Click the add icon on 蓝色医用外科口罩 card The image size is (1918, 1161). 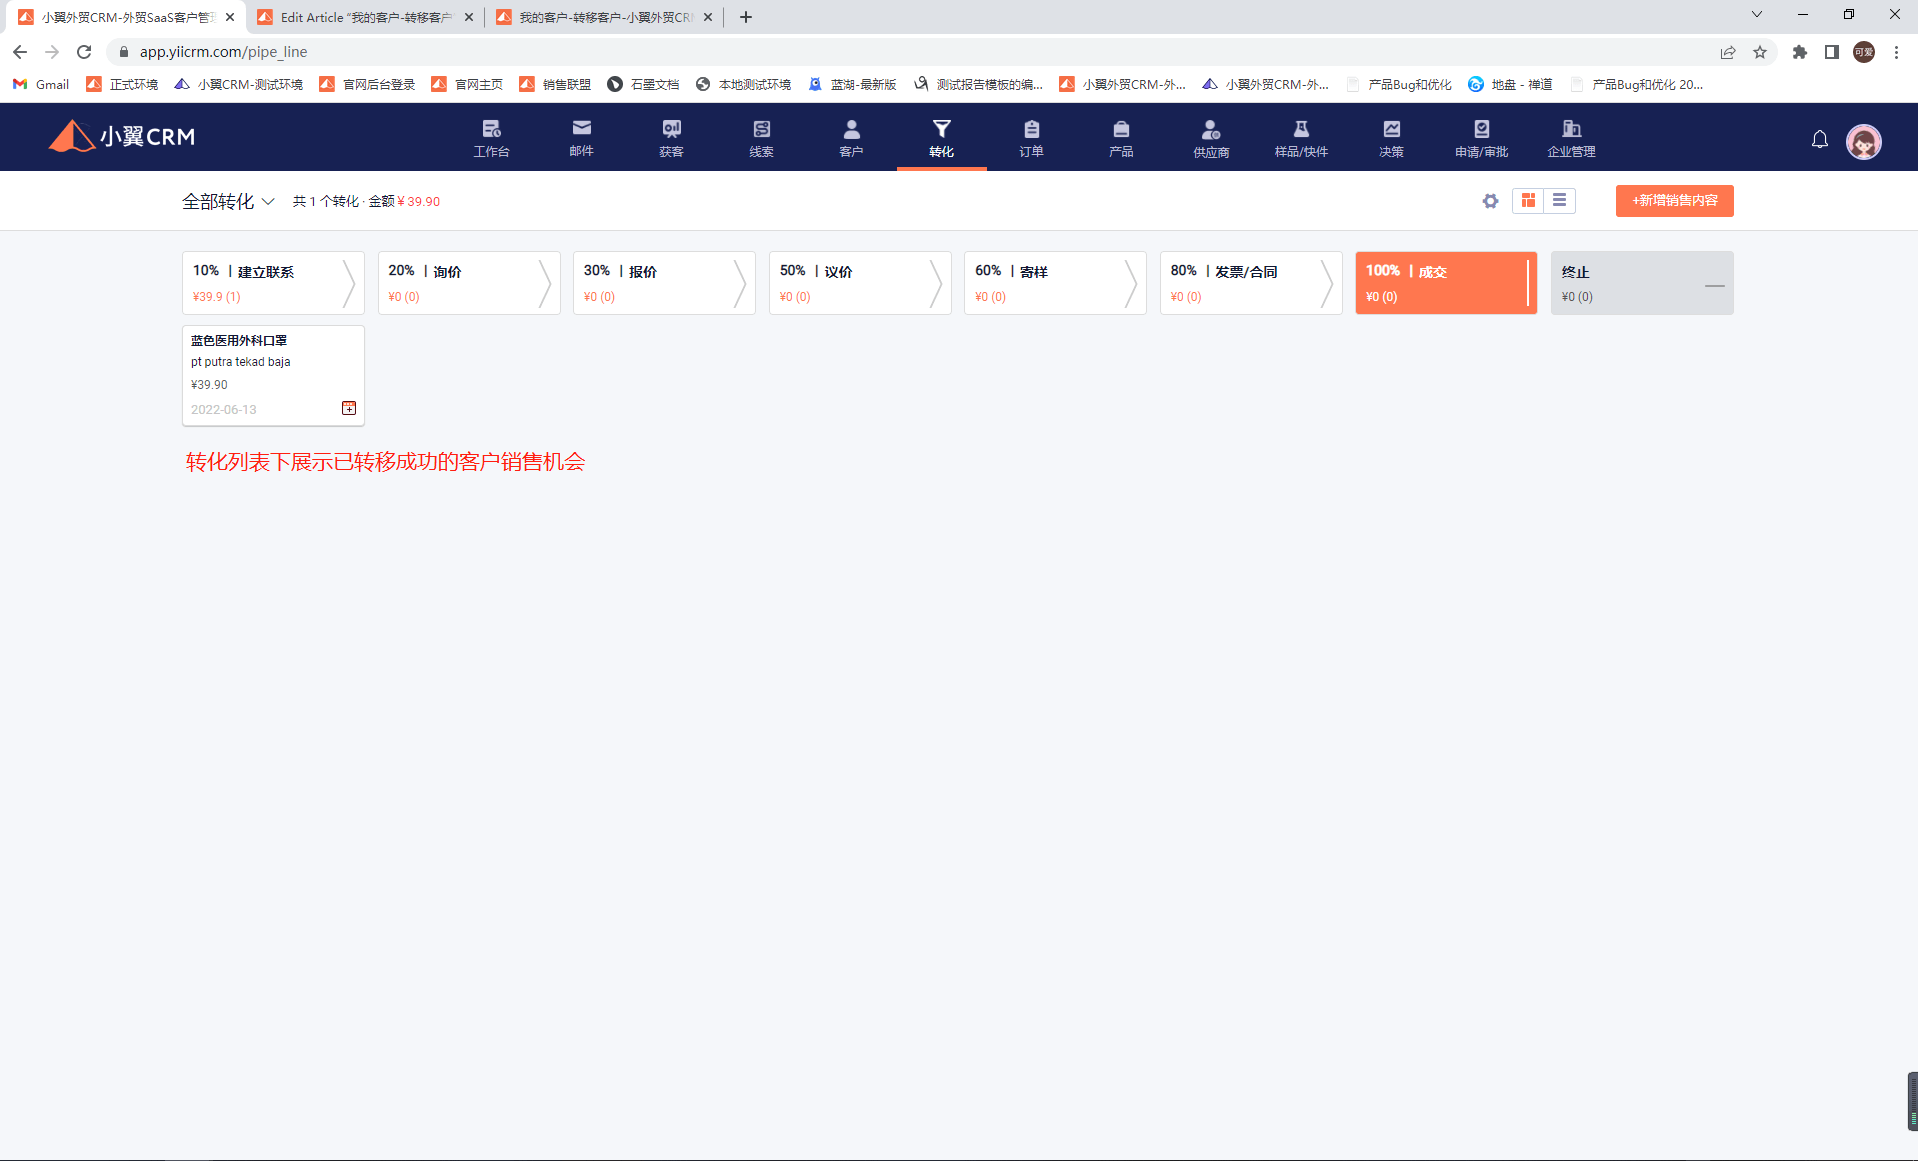[349, 408]
